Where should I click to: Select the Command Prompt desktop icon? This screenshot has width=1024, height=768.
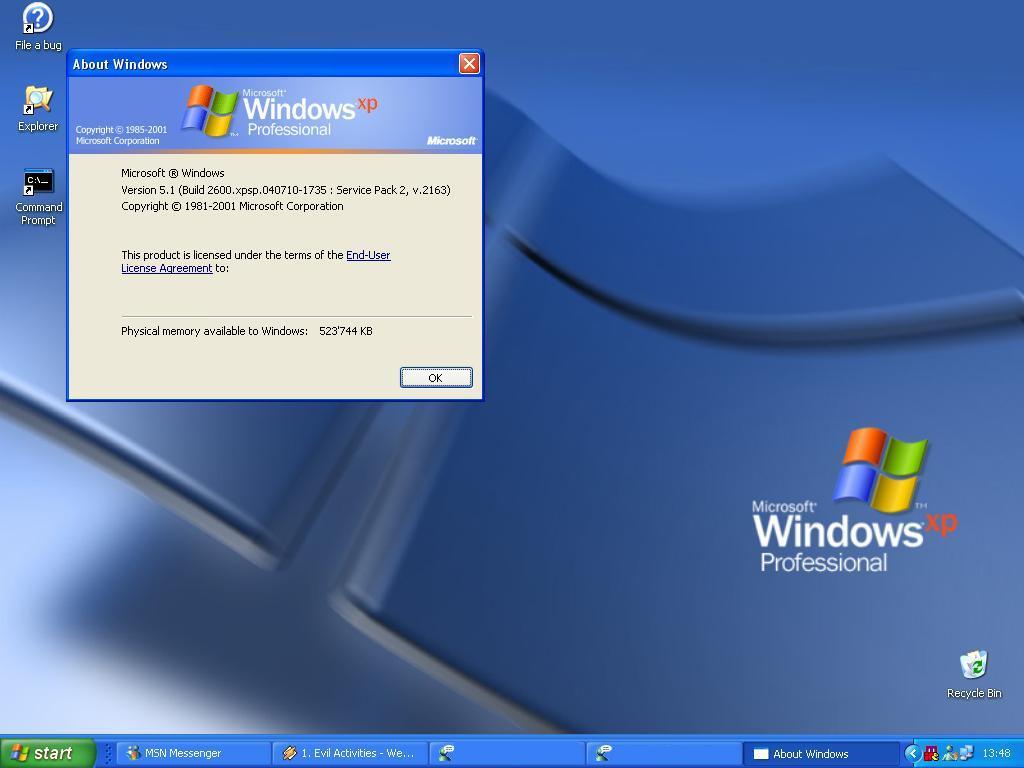(39, 197)
